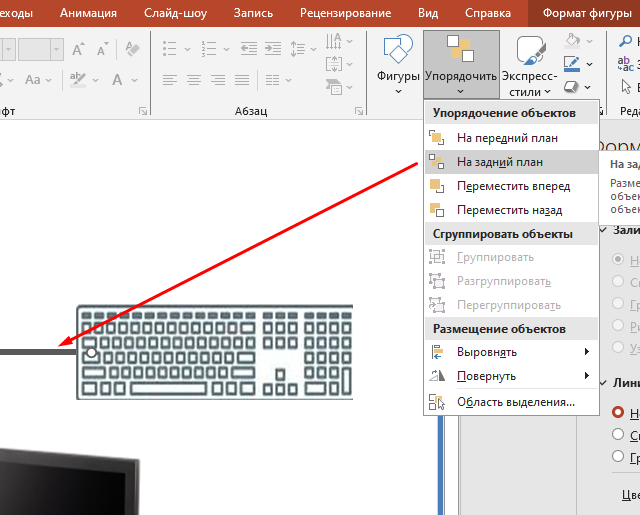Collapse the Линия line section
640x515 pixels.
603,383
